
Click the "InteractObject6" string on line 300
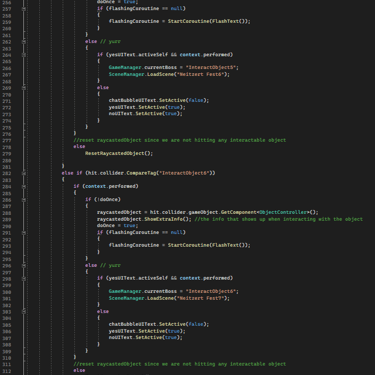(211, 291)
